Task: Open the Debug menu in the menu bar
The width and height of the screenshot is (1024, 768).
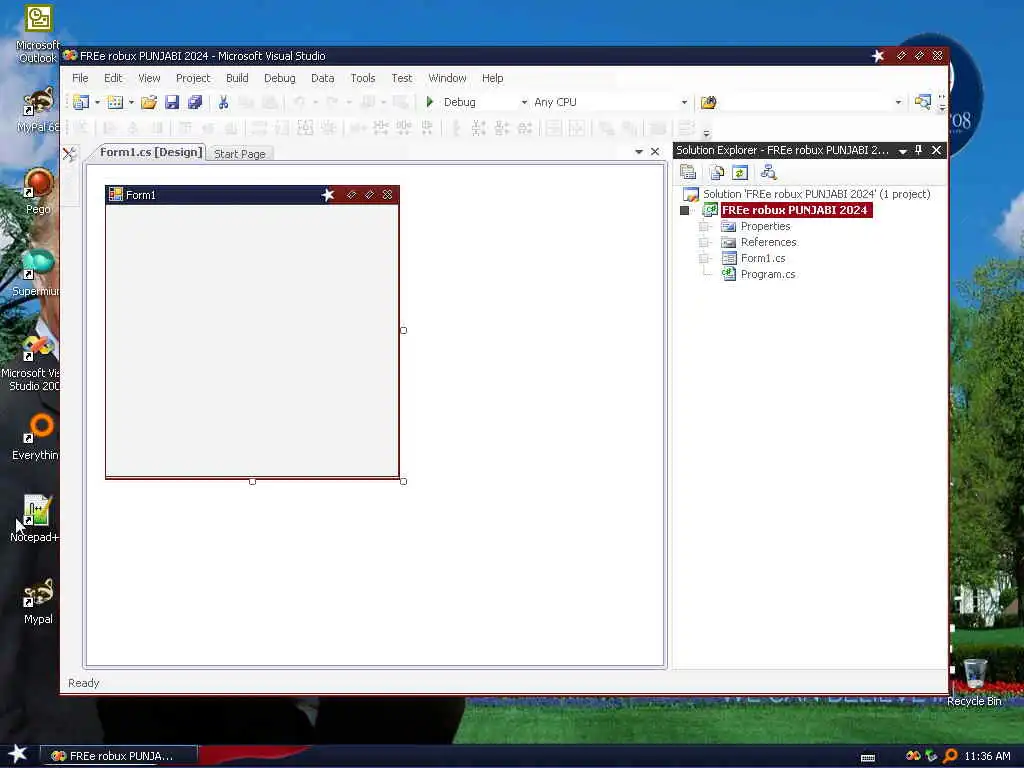Action: (x=280, y=78)
